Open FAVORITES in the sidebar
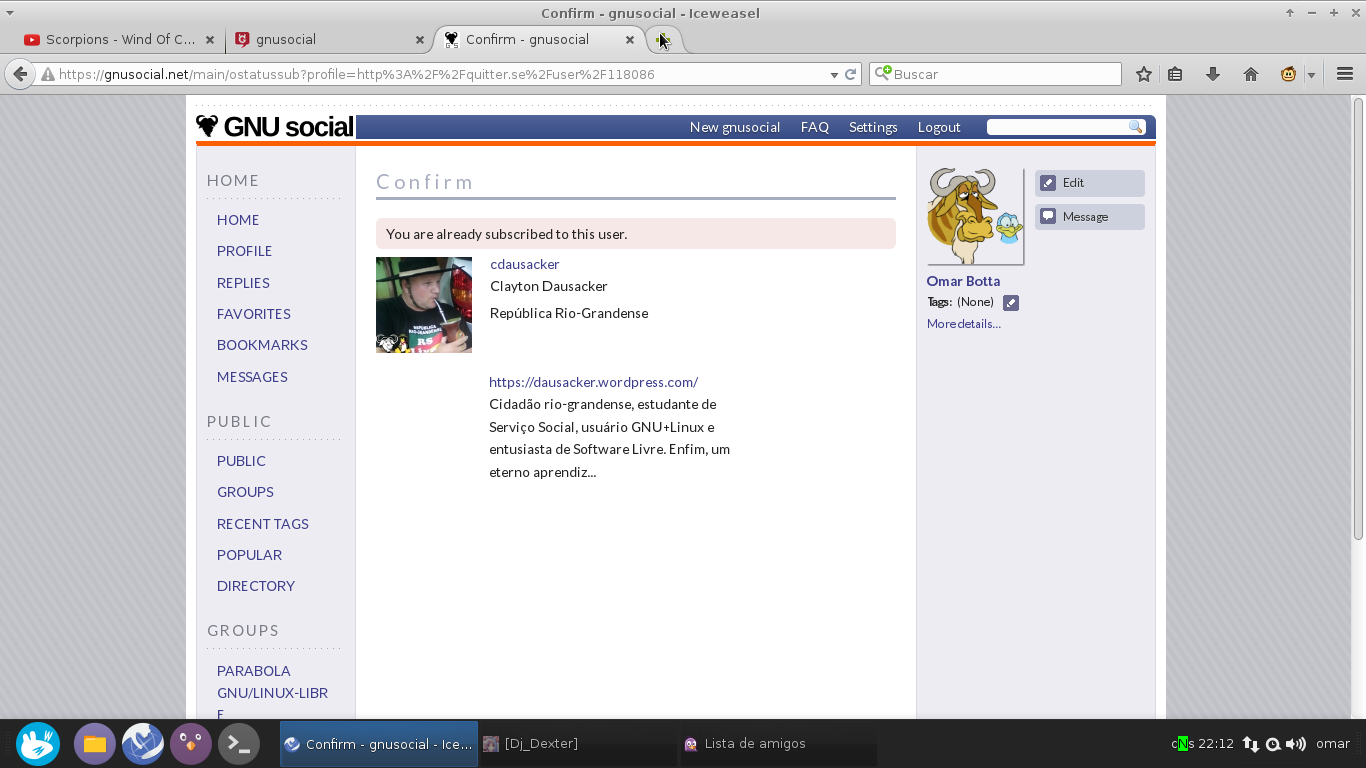 point(254,314)
